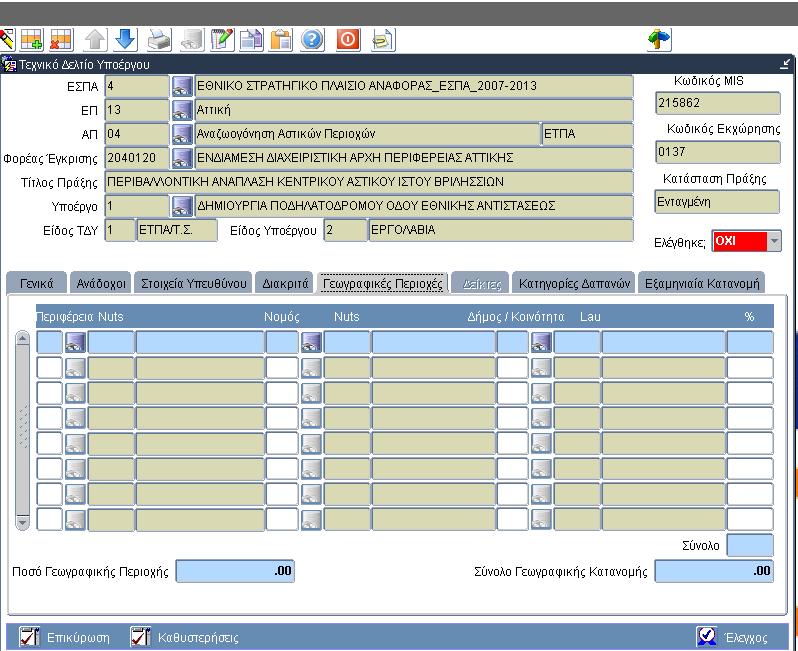Viewport: 798px width, 651px height.
Task: Click first row Περιφέρεια code cell
Action: pos(49,342)
